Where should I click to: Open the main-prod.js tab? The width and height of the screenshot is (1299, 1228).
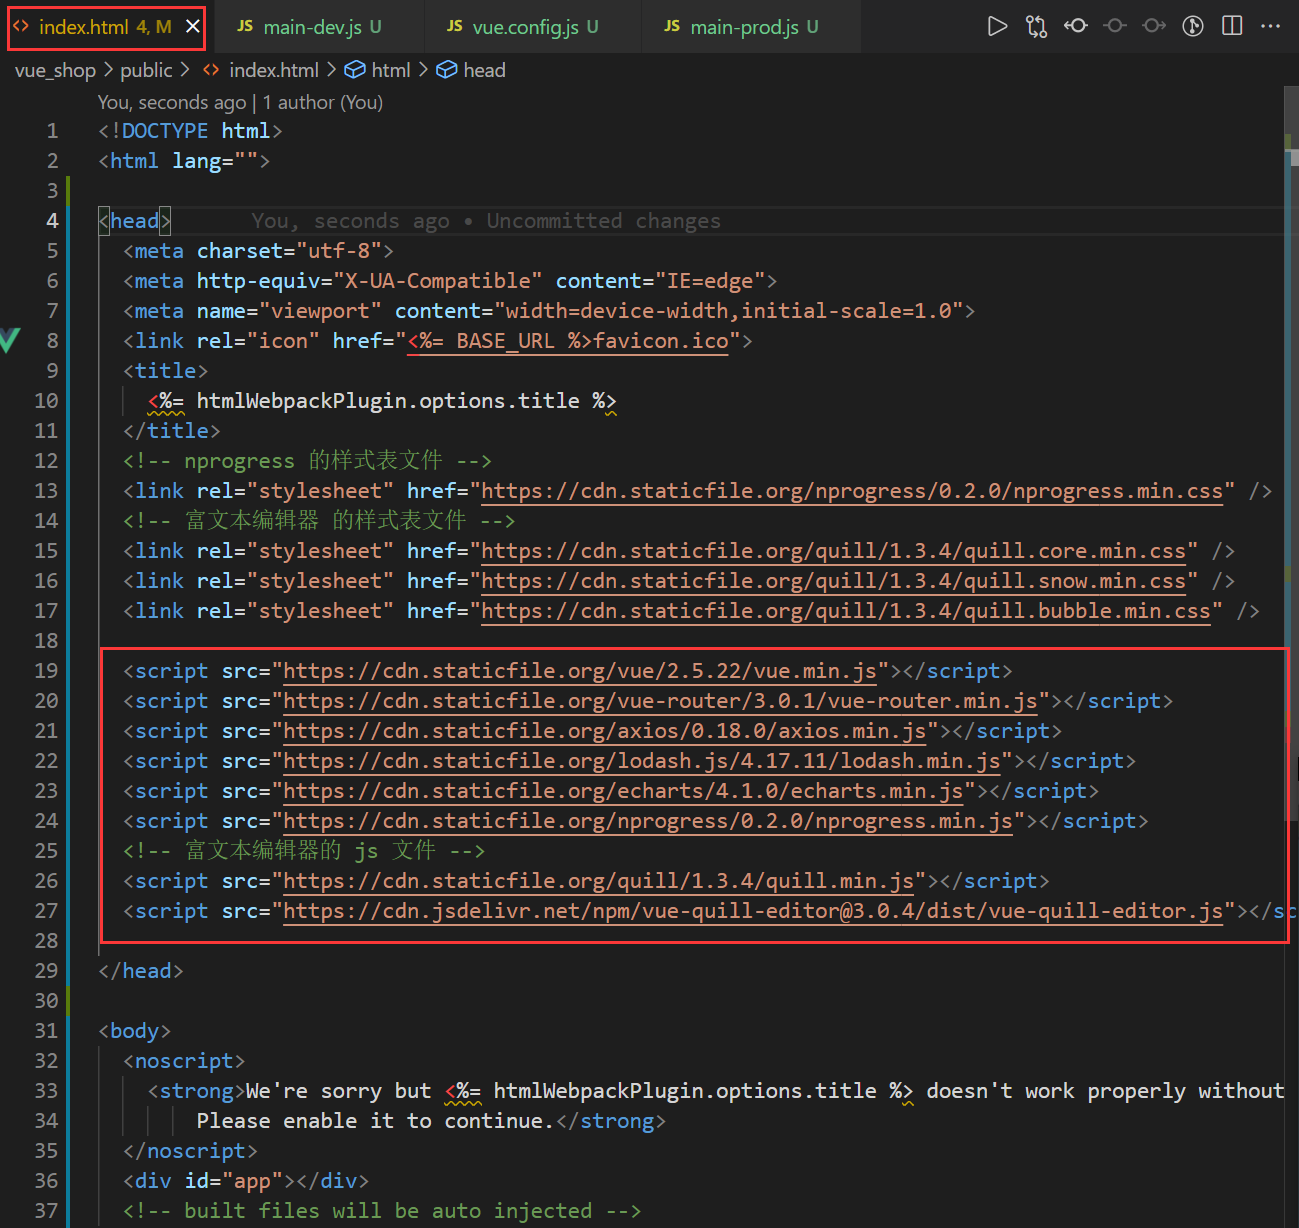(743, 27)
